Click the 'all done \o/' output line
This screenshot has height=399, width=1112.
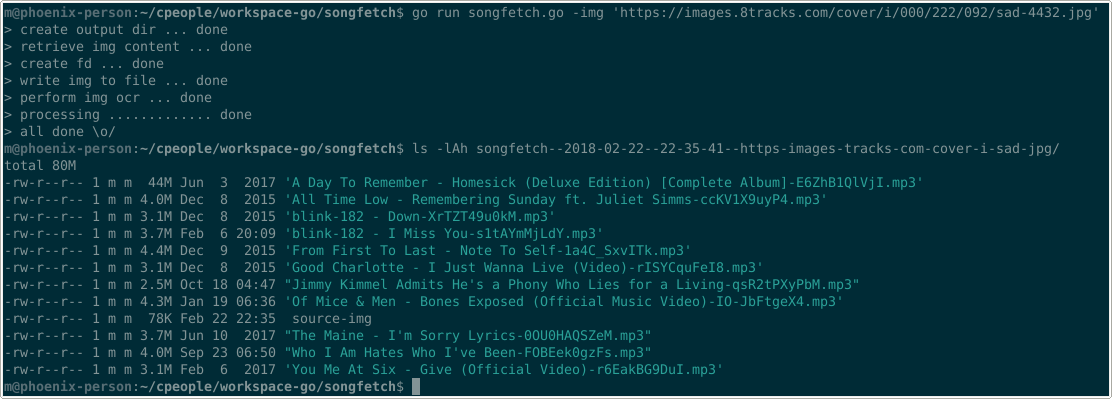60,132
